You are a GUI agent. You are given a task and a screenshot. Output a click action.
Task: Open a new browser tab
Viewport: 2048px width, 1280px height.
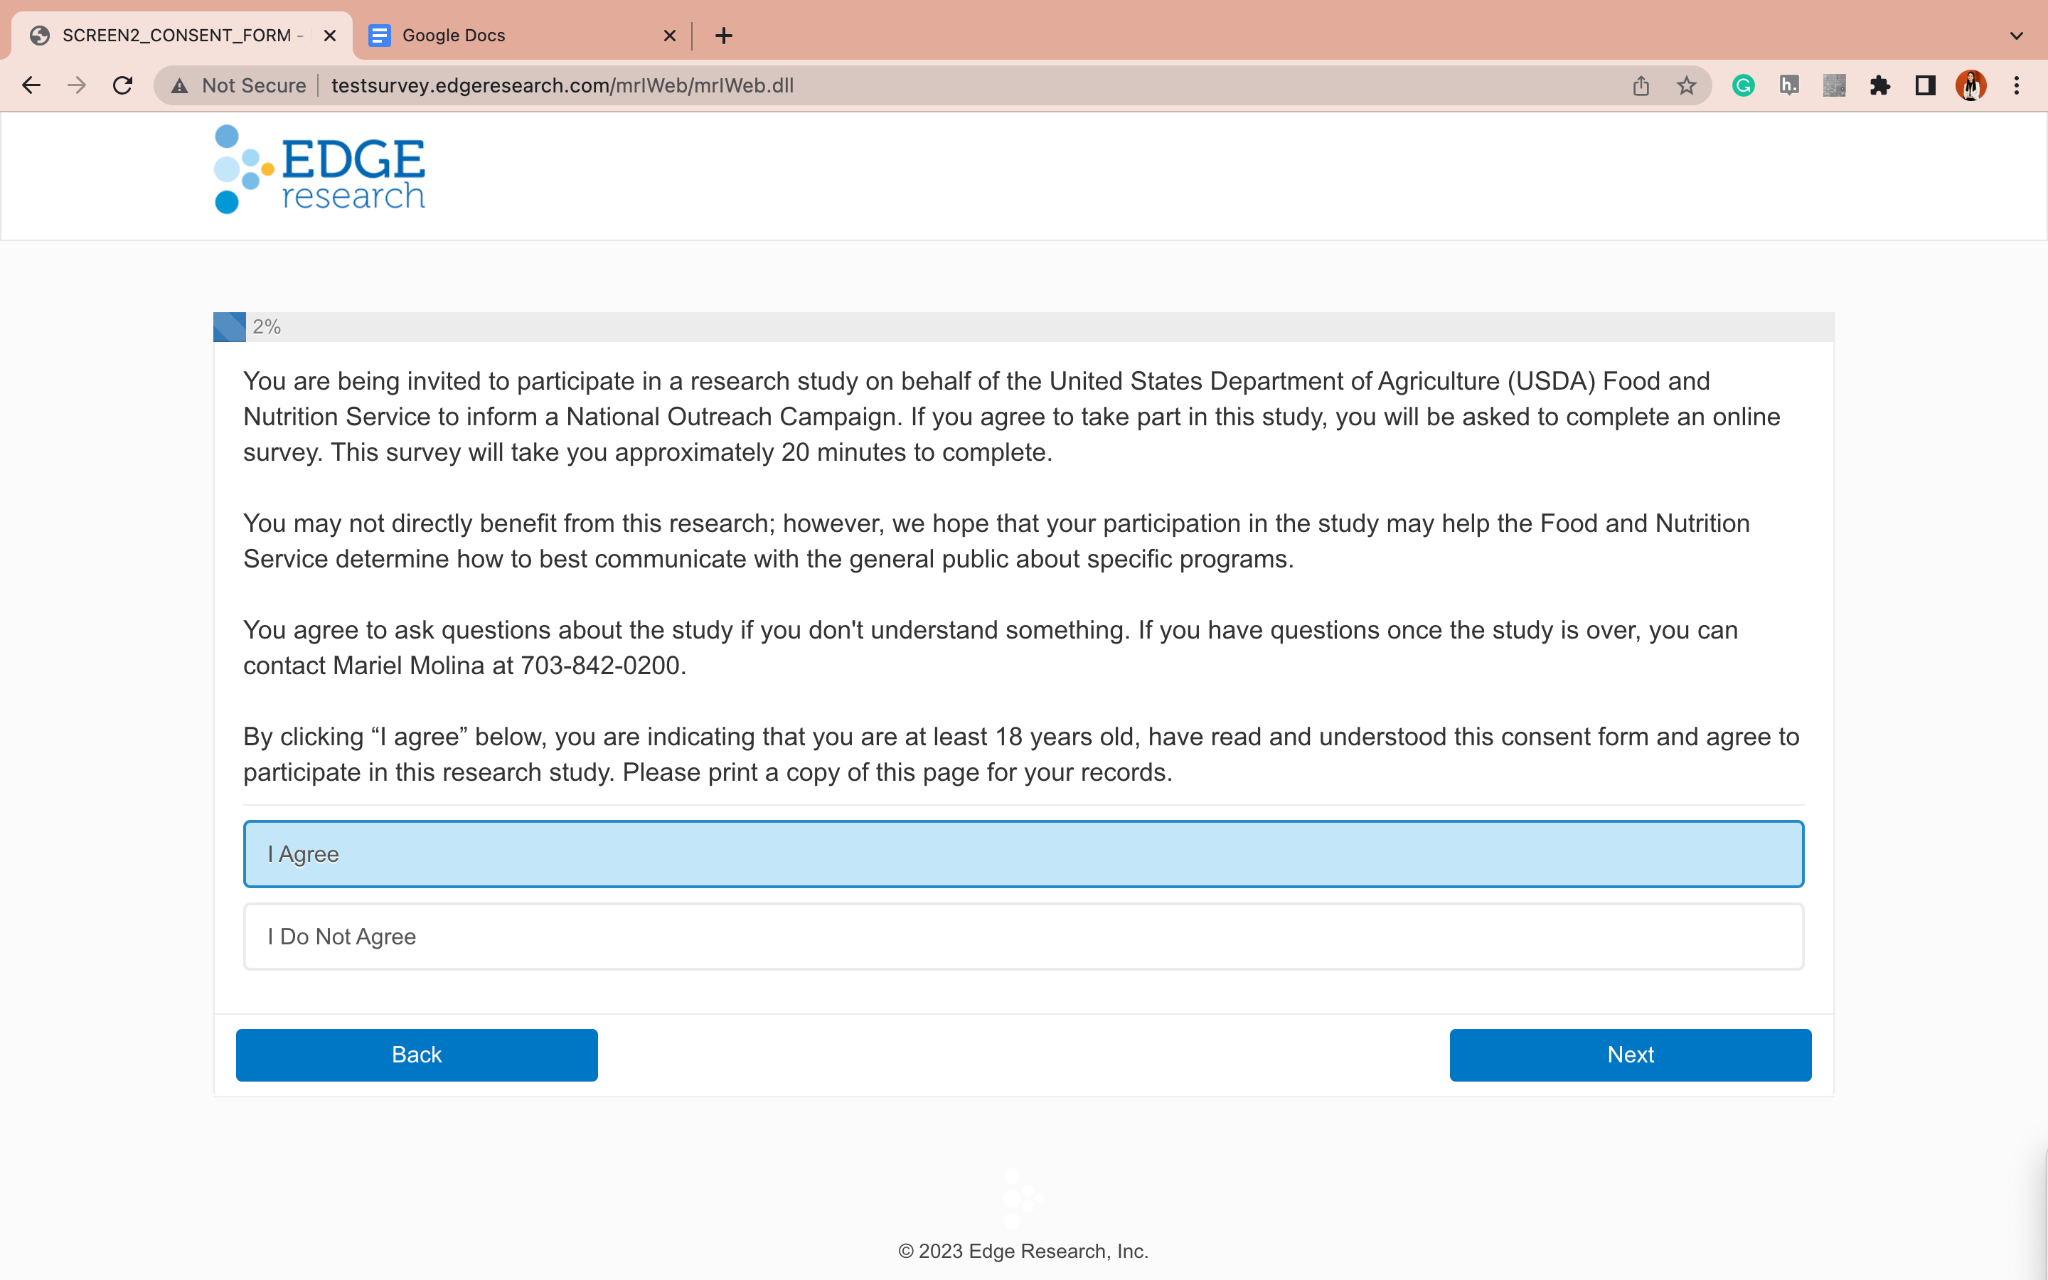click(724, 36)
